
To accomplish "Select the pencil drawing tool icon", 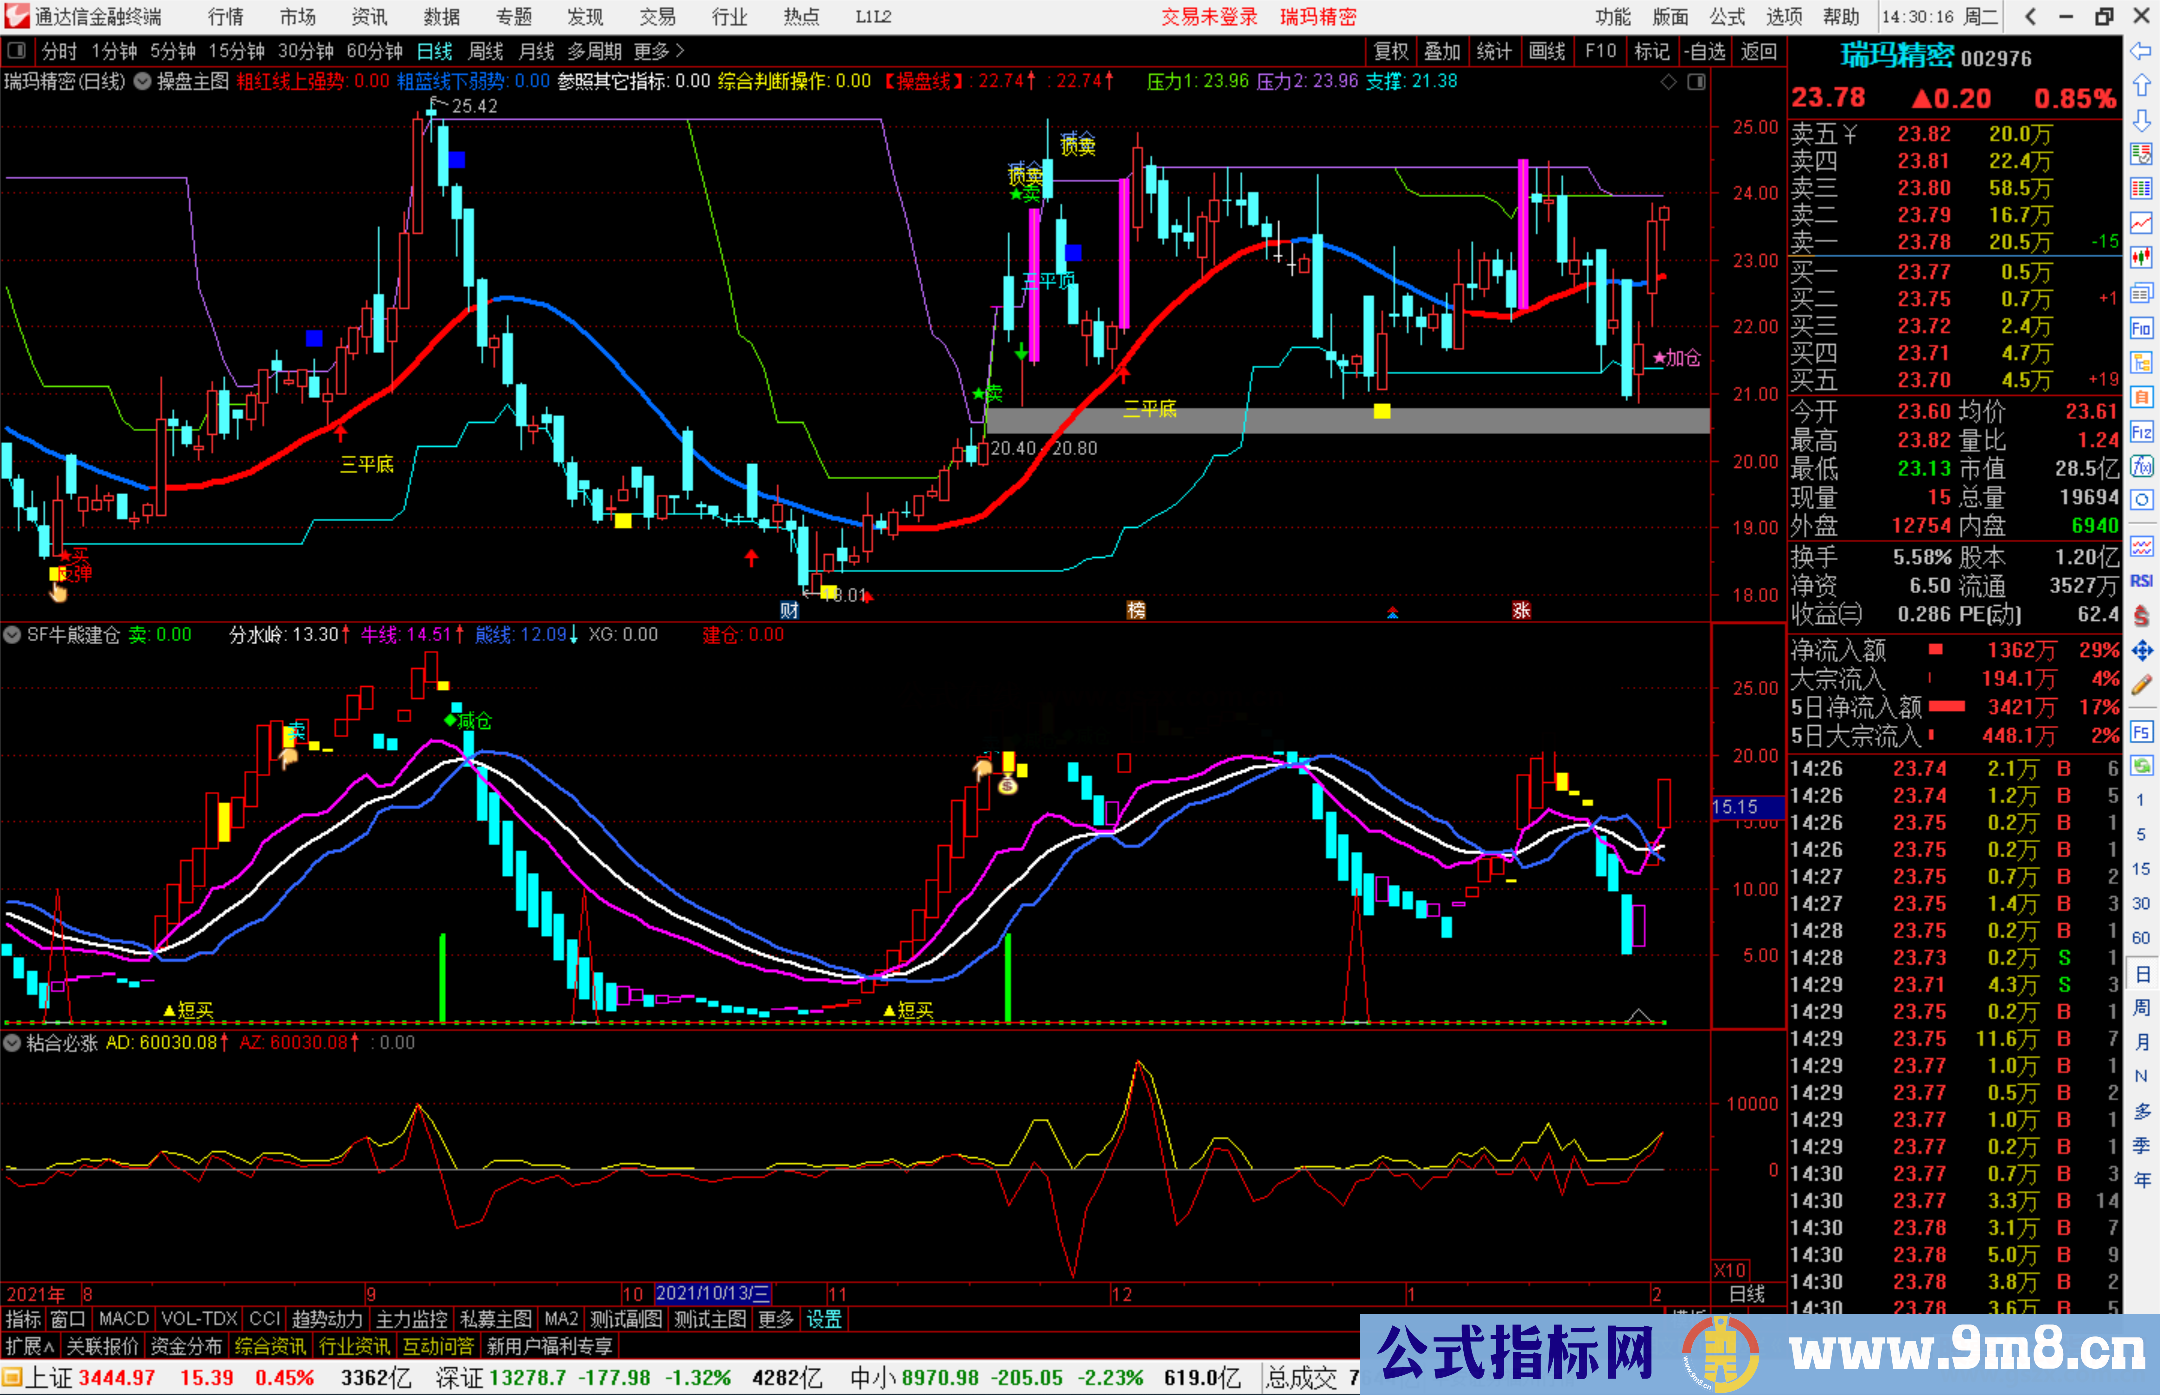I will [2141, 686].
